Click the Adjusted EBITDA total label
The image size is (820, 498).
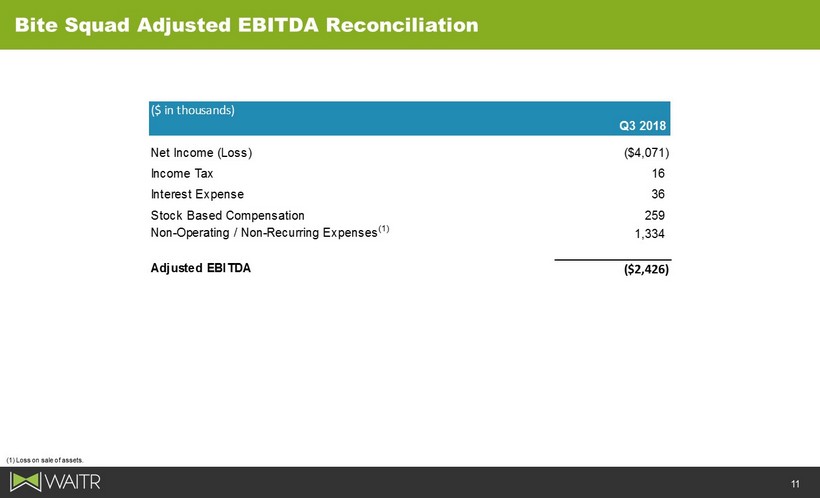[x=201, y=268]
